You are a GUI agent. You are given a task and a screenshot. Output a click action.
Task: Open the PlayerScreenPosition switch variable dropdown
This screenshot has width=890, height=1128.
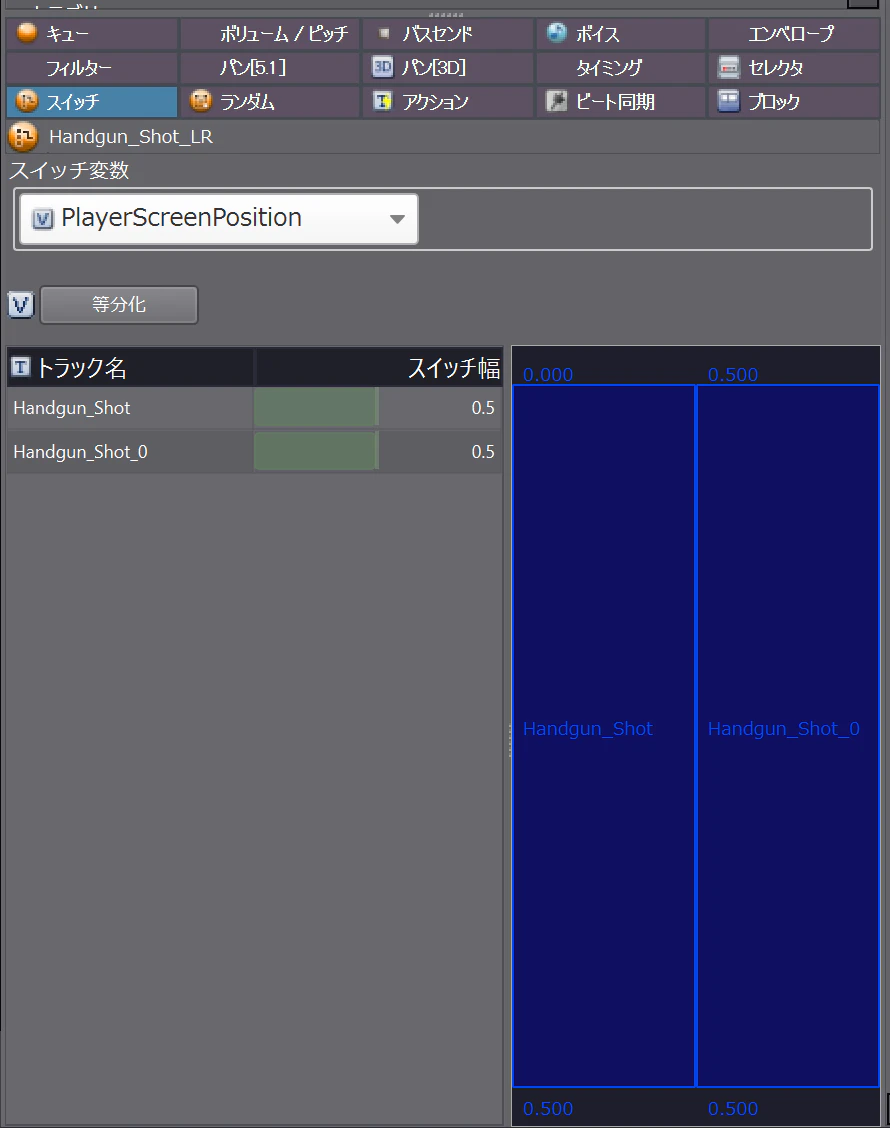coord(219,218)
